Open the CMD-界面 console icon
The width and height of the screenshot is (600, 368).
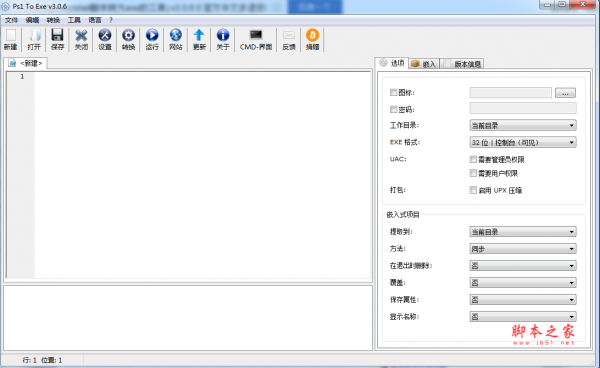click(x=256, y=40)
